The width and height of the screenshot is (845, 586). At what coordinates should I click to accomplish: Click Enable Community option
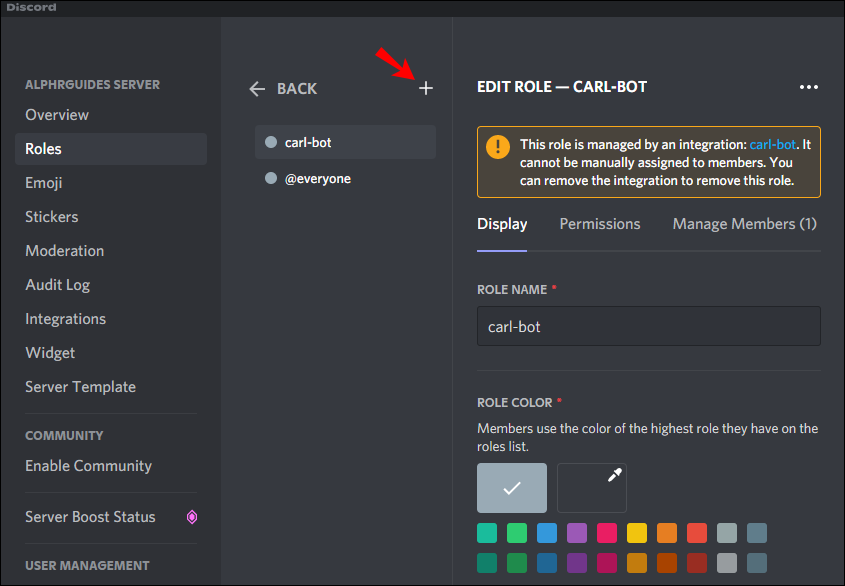click(x=88, y=466)
